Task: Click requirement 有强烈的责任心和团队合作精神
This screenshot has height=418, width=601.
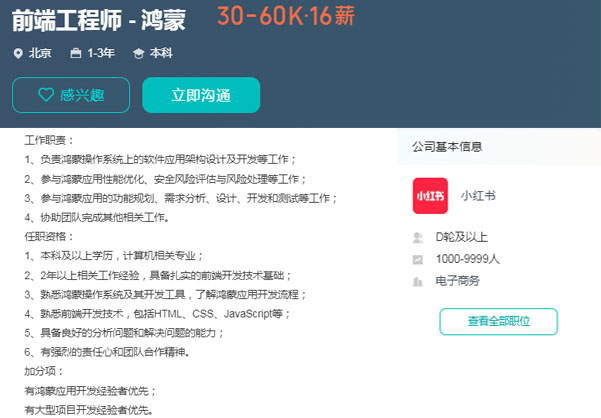Action: point(107,352)
